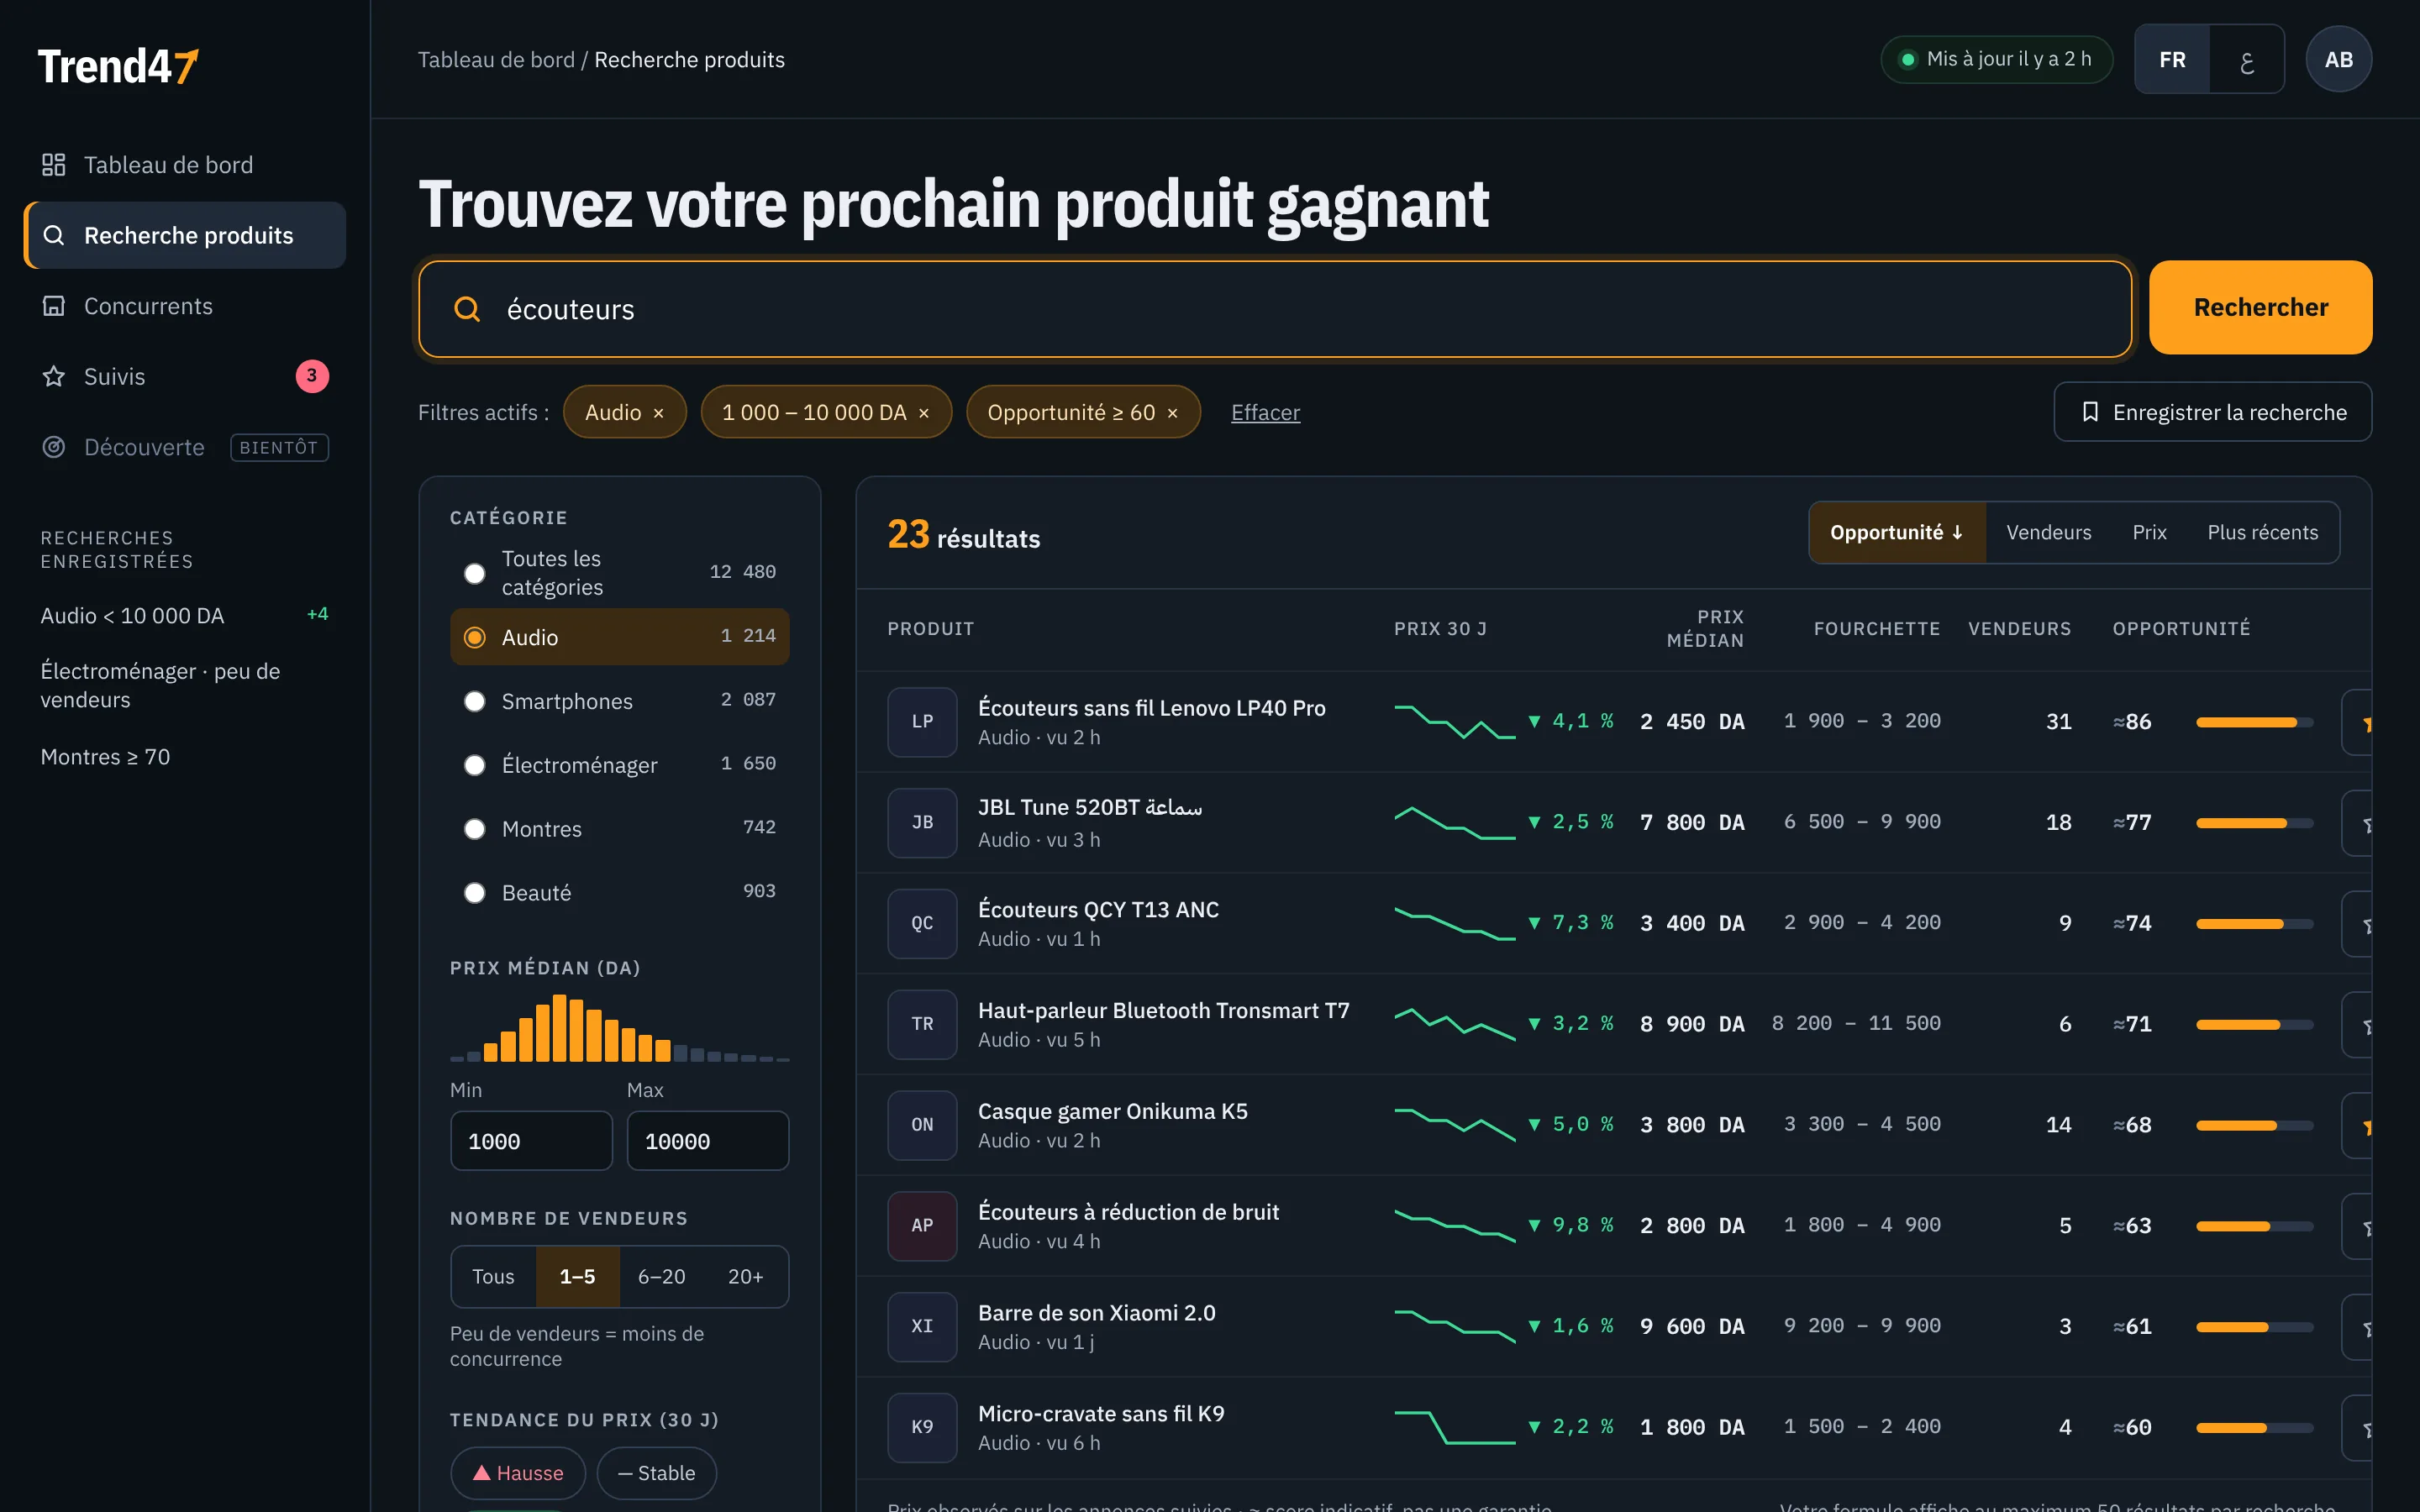Select the Smartphones category radio button
This screenshot has width=2420, height=1512.
point(475,701)
